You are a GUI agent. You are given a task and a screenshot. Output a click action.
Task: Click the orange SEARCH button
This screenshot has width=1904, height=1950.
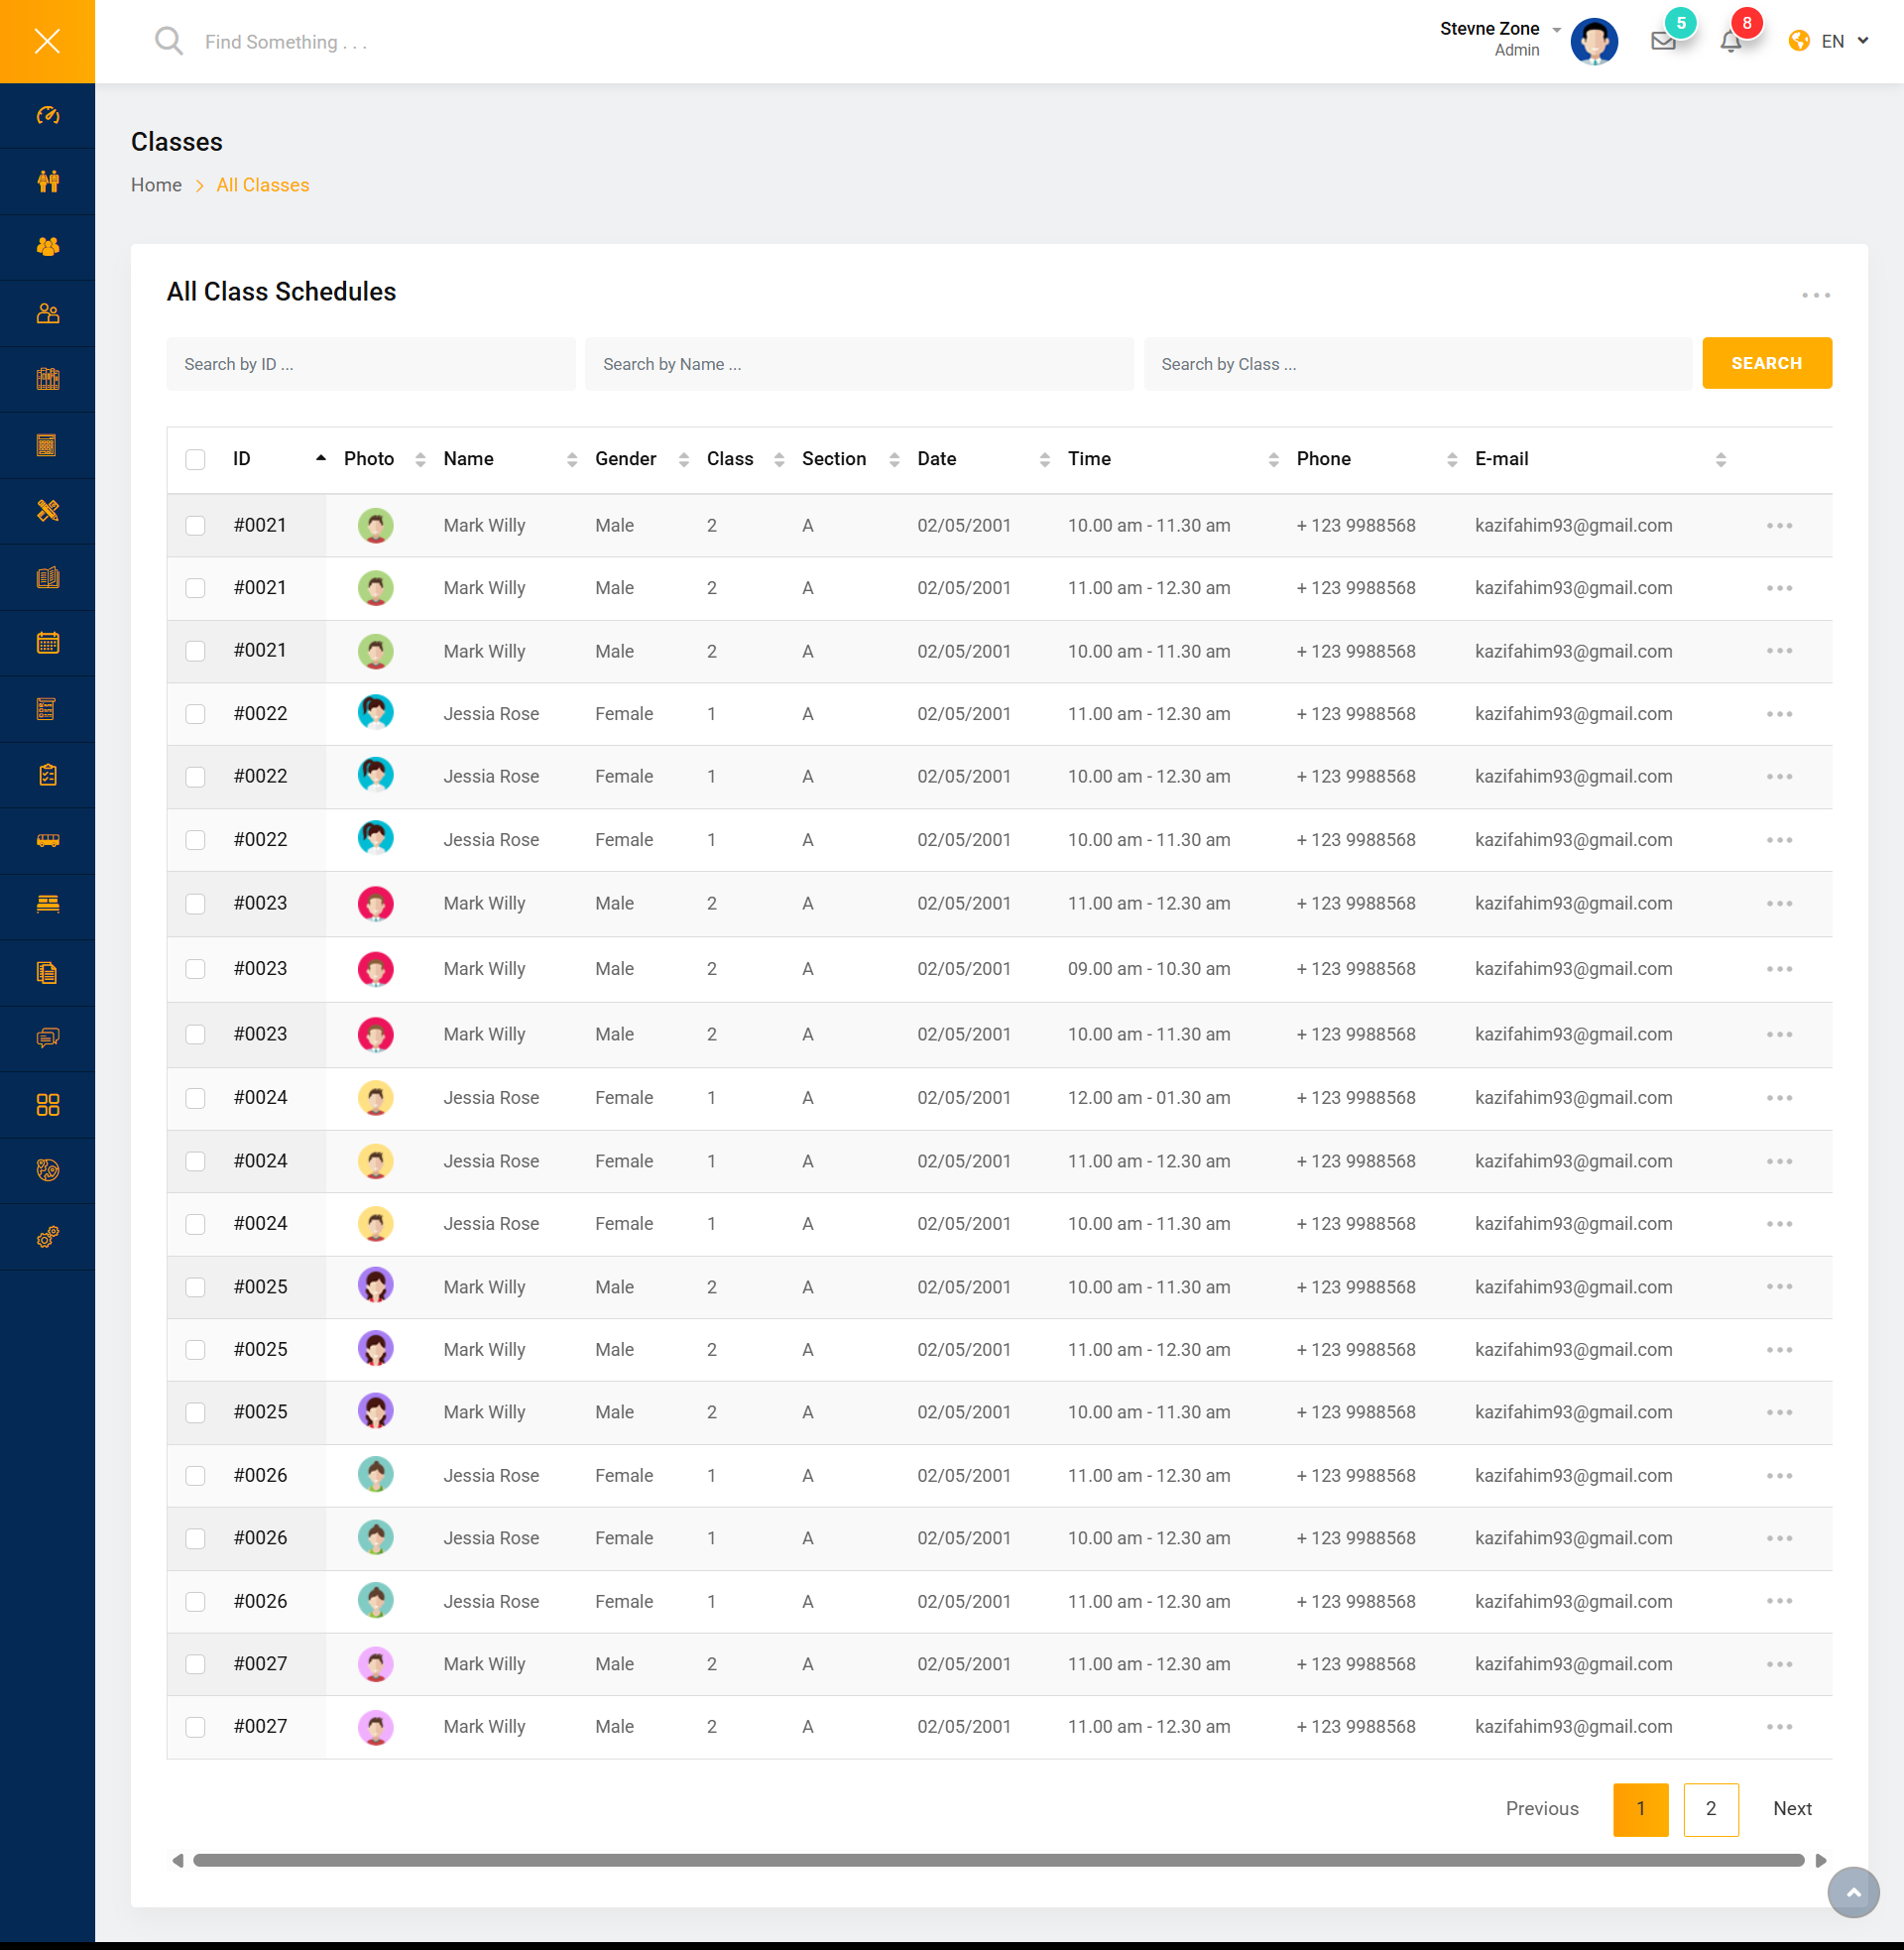pyautogui.click(x=1766, y=363)
